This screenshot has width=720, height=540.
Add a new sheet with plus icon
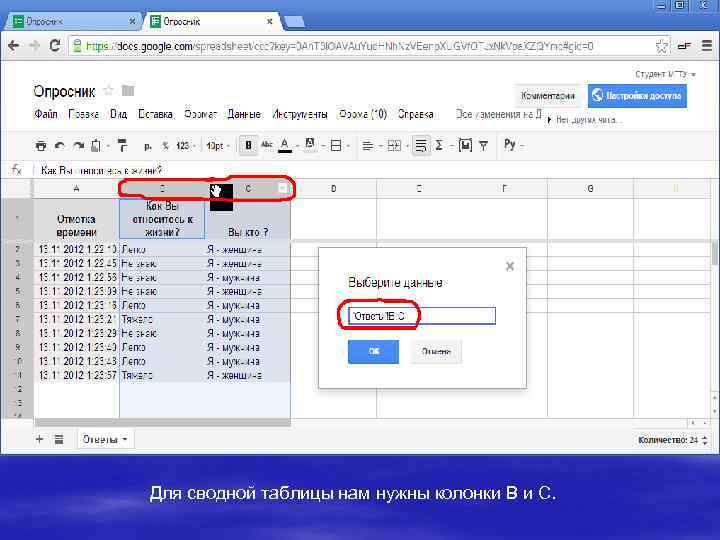click(x=39, y=439)
